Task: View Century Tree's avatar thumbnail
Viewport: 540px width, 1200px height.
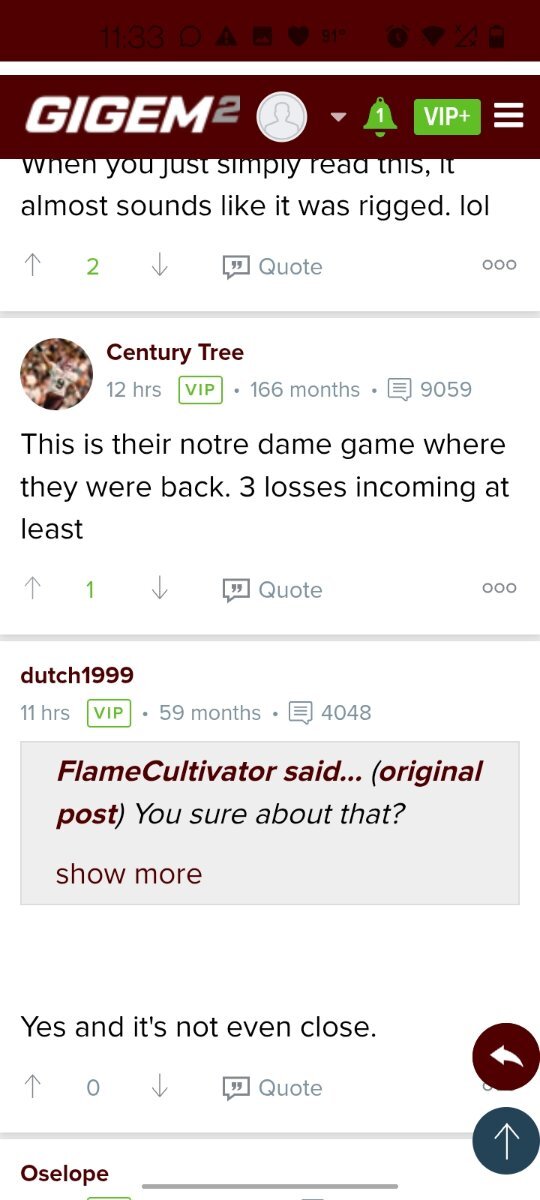Action: point(56,374)
